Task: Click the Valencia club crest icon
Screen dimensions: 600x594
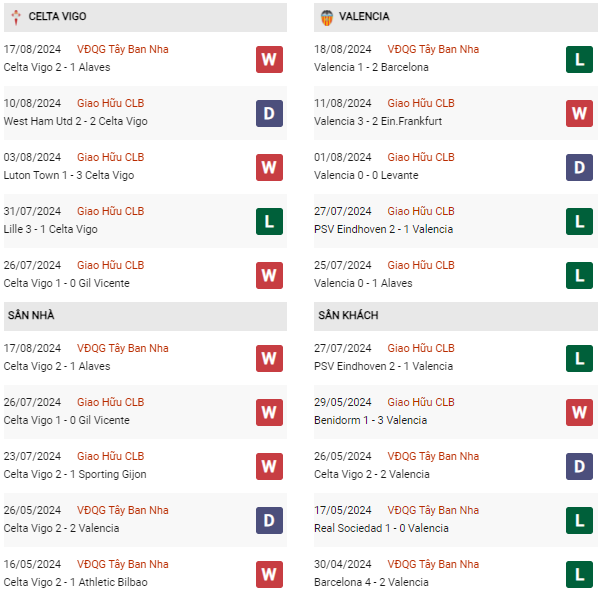Action: [x=326, y=17]
